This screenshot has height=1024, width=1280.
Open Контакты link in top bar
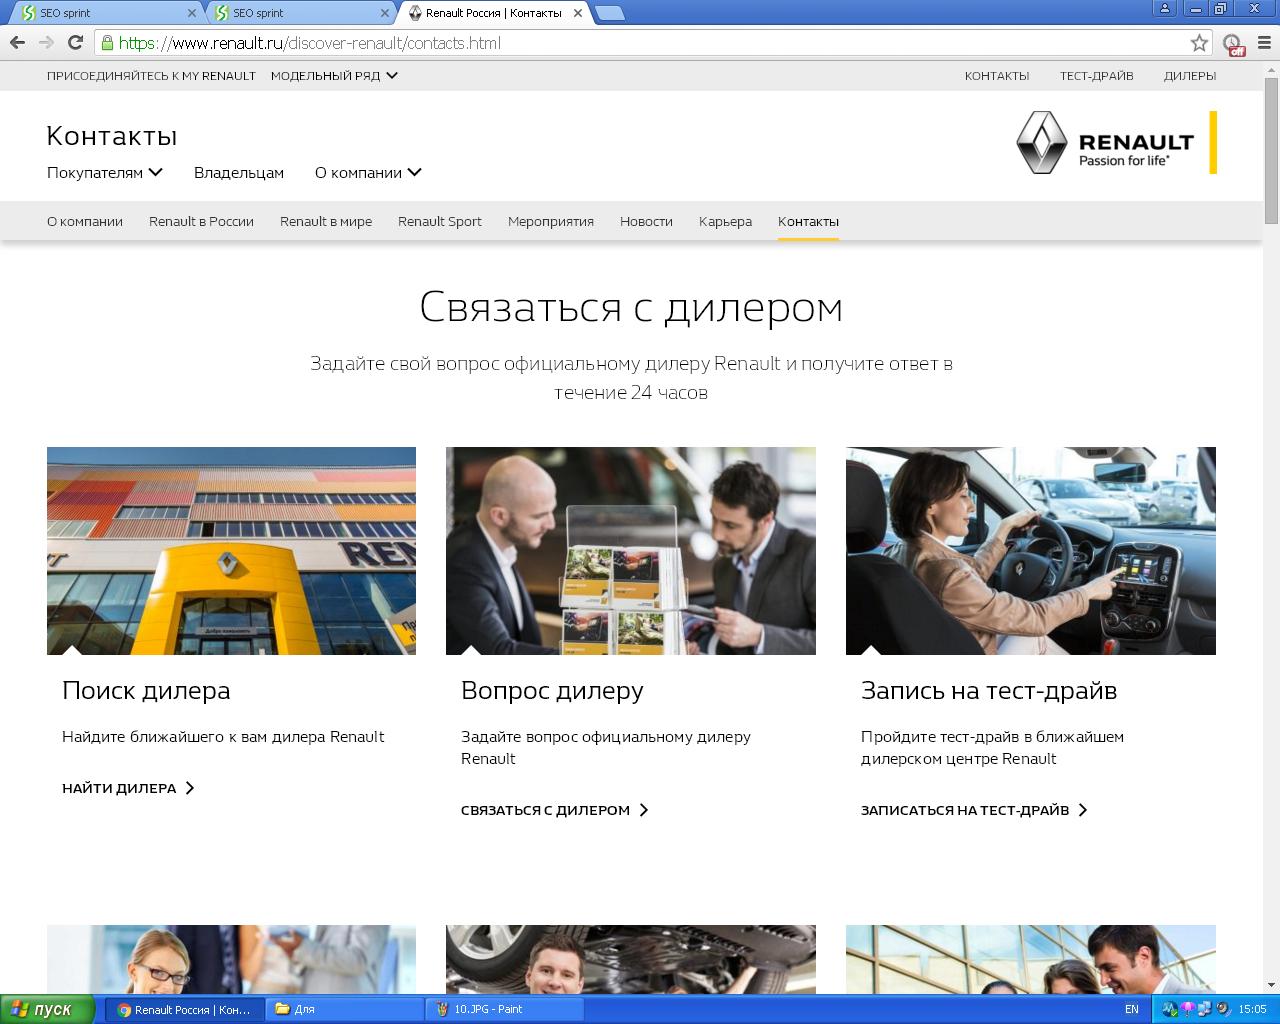click(997, 76)
